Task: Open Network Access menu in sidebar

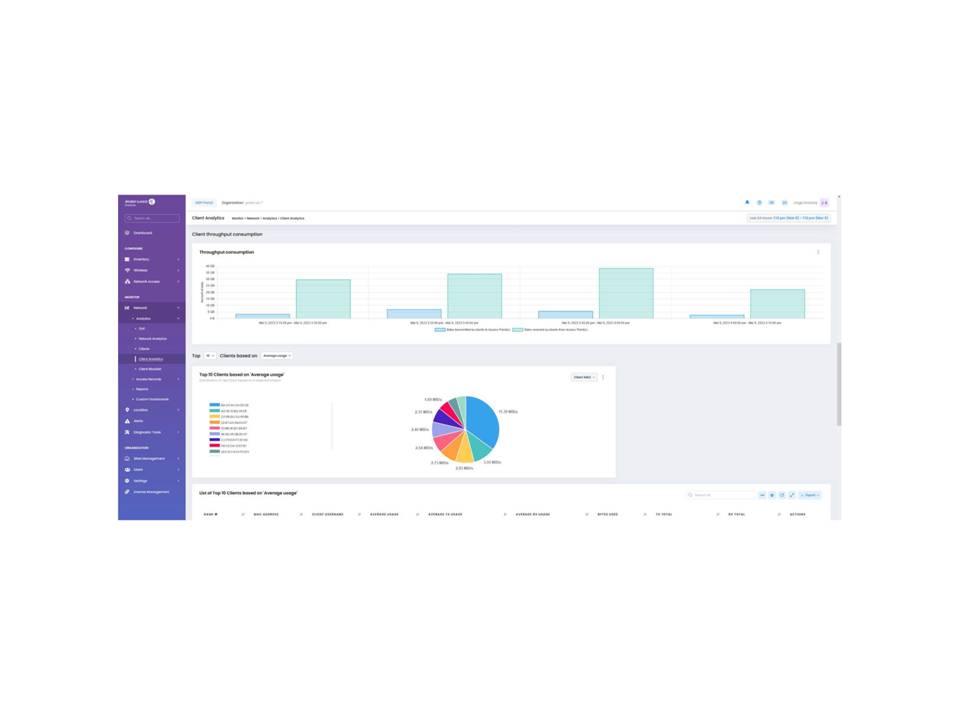Action: pos(146,281)
